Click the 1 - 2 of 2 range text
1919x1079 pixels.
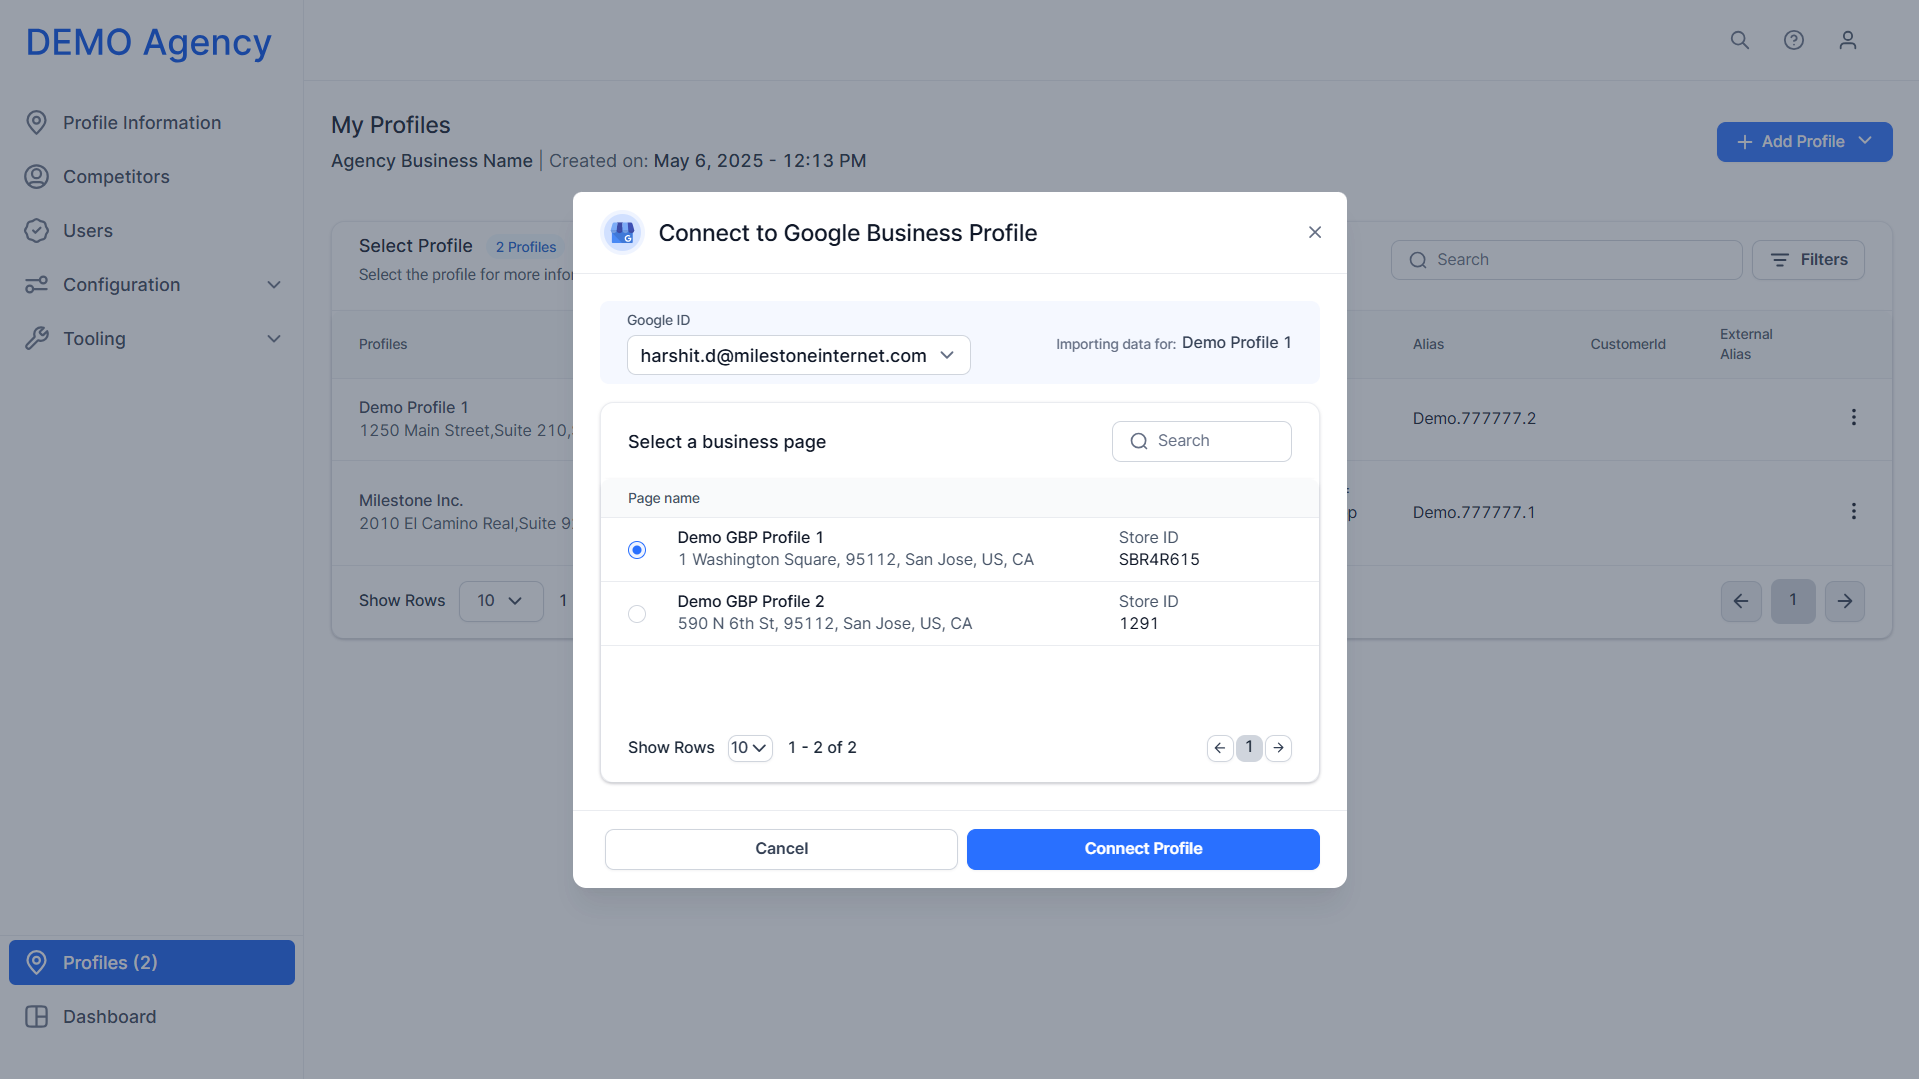(822, 748)
